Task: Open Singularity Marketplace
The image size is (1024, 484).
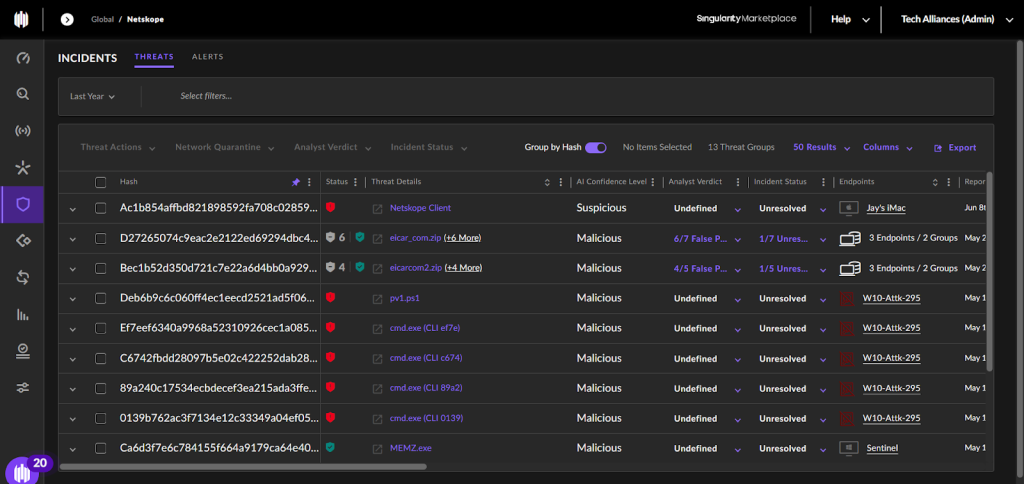Action: (x=746, y=19)
